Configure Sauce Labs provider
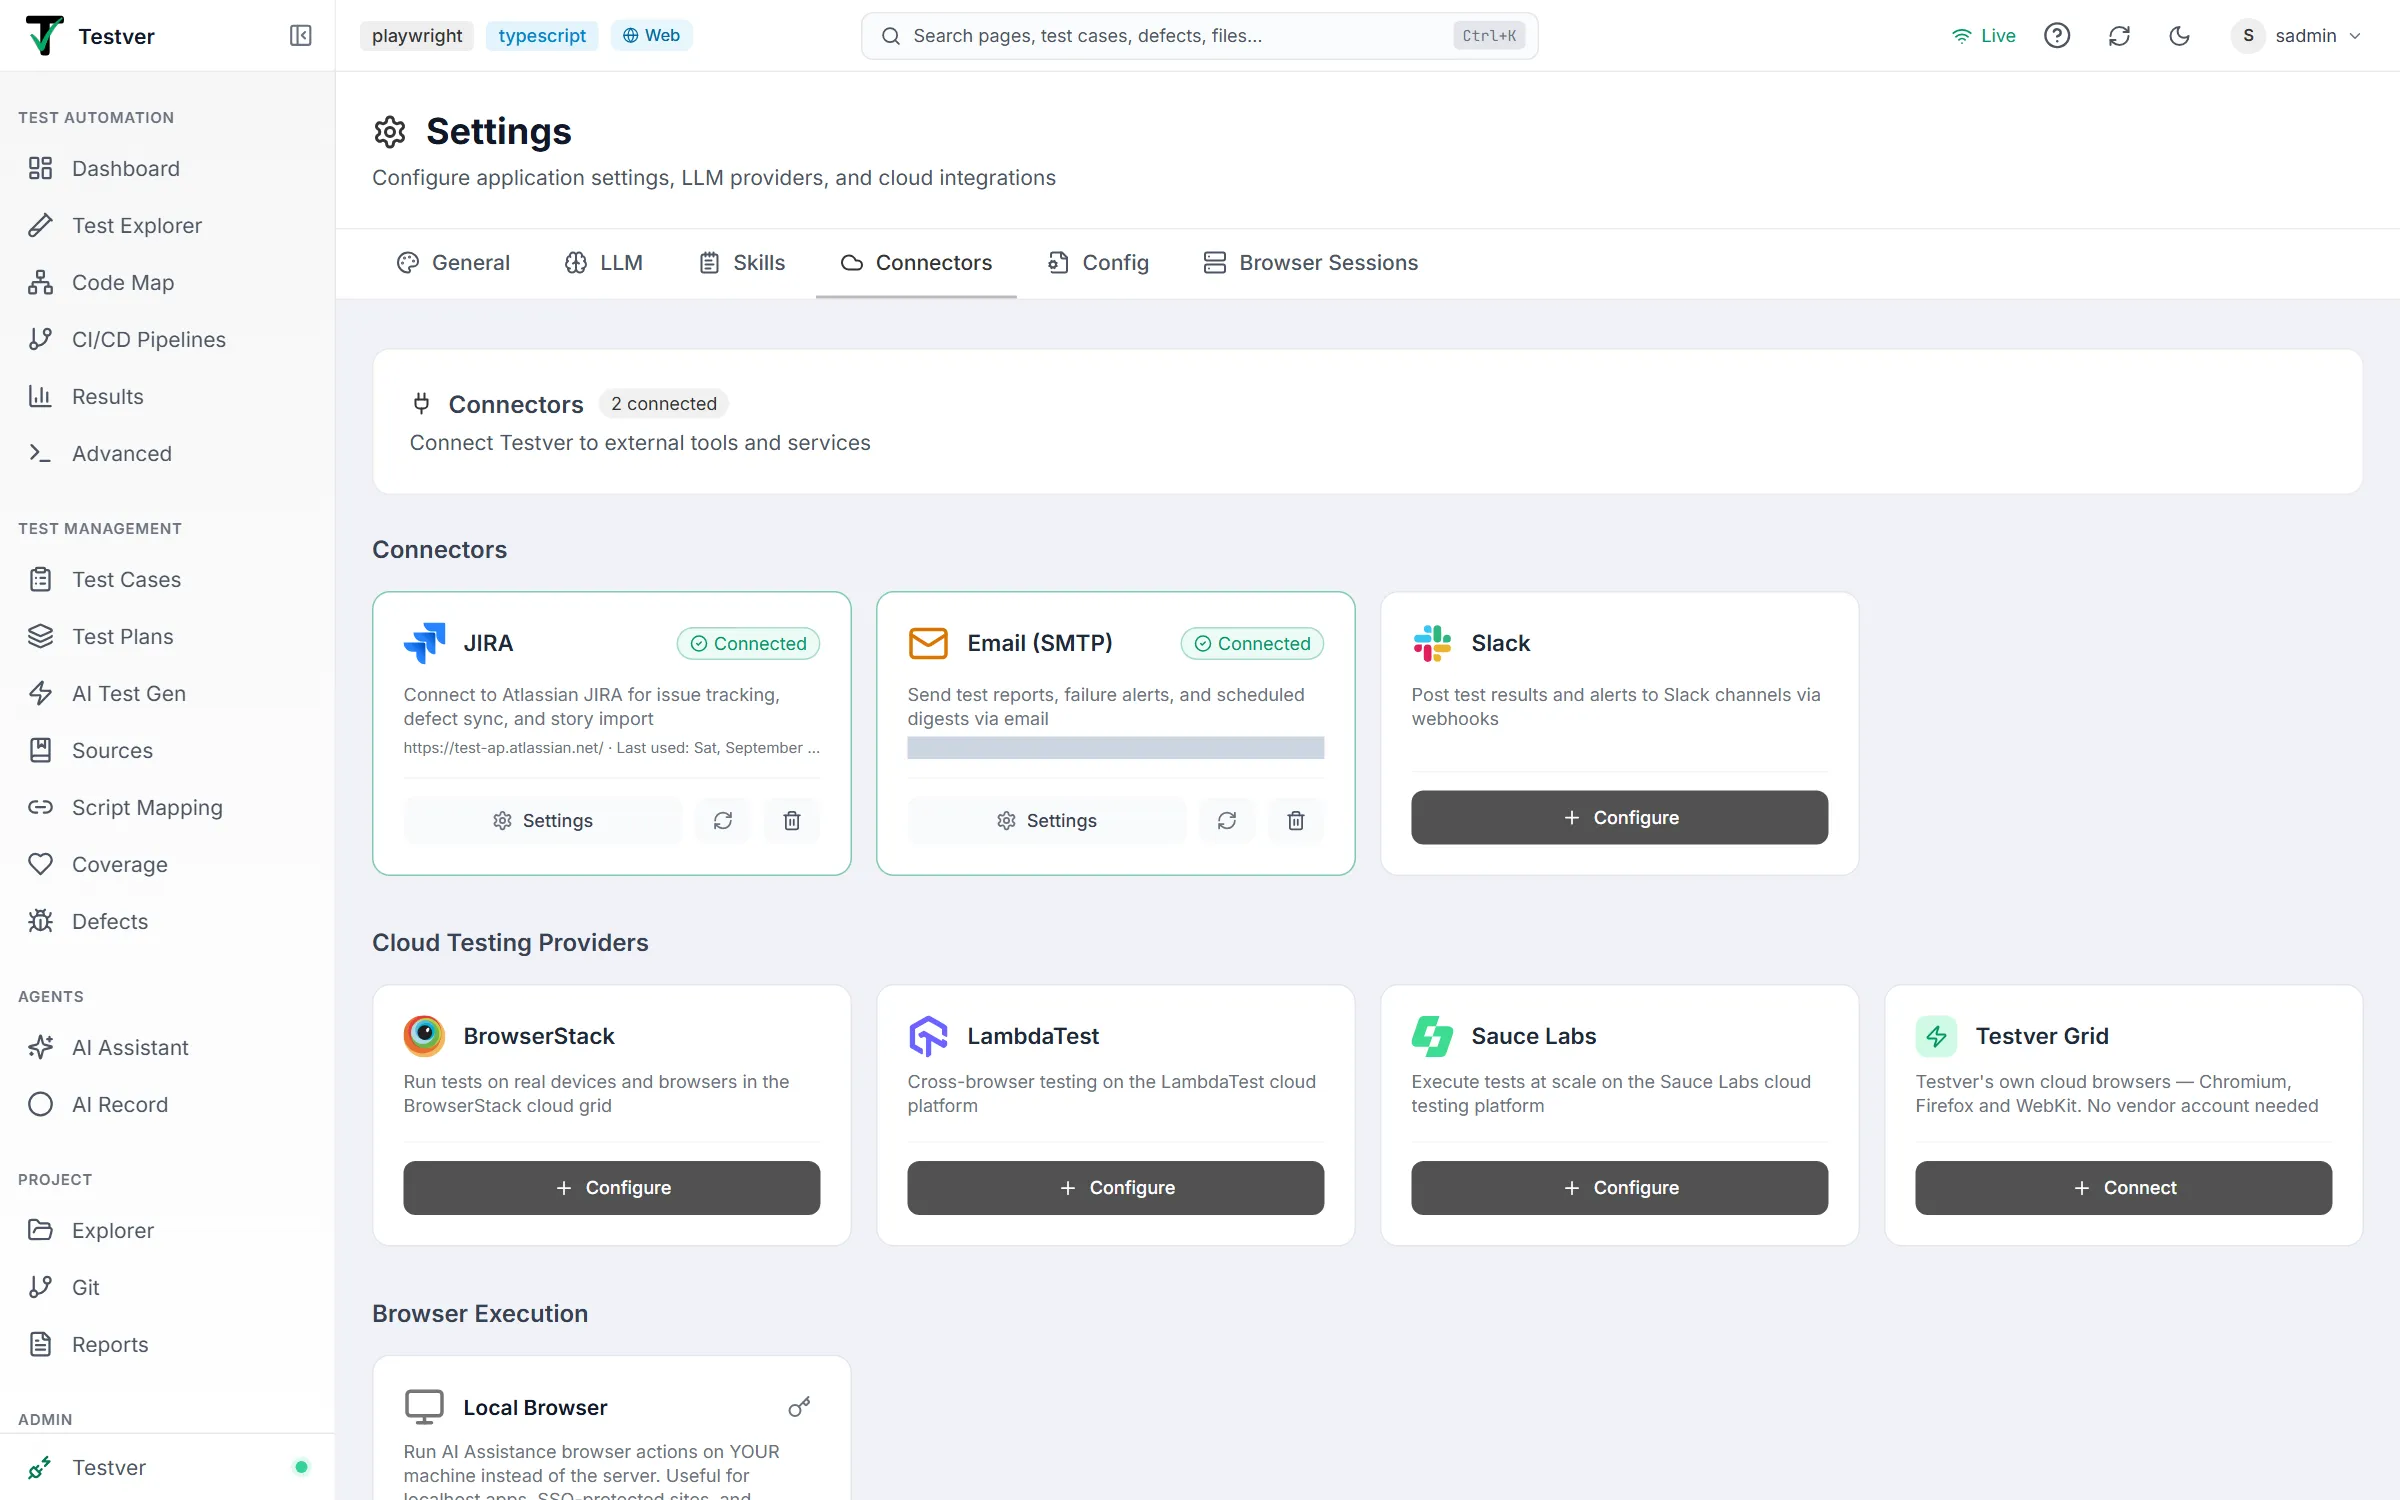Viewport: 2400px width, 1500px height. click(1619, 1188)
